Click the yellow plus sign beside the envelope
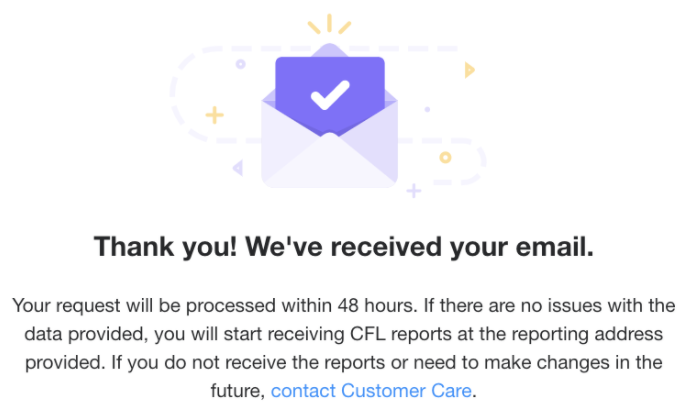The height and width of the screenshot is (415, 690). (215, 115)
